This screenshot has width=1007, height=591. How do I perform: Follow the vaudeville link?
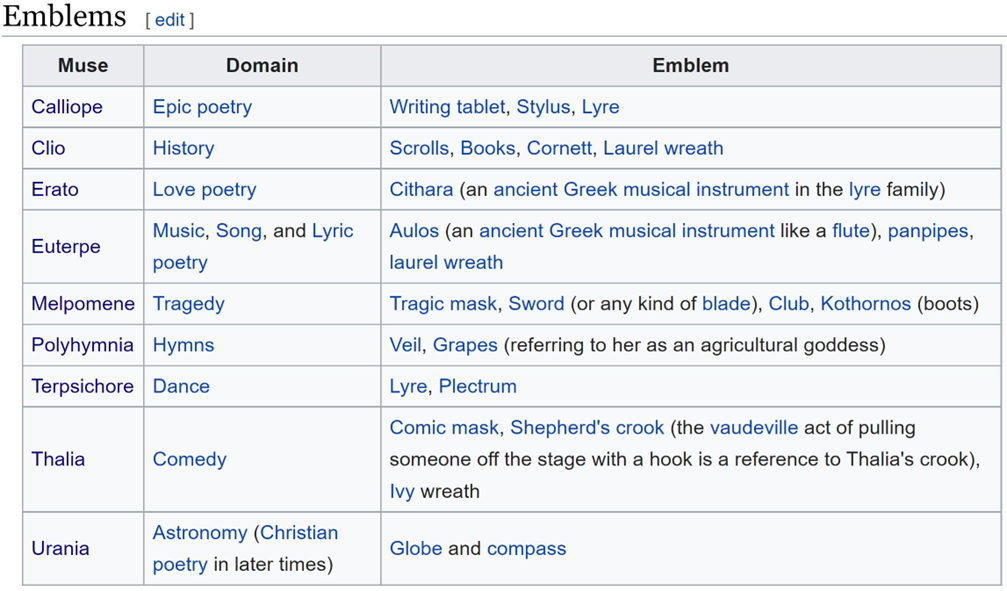click(x=753, y=428)
